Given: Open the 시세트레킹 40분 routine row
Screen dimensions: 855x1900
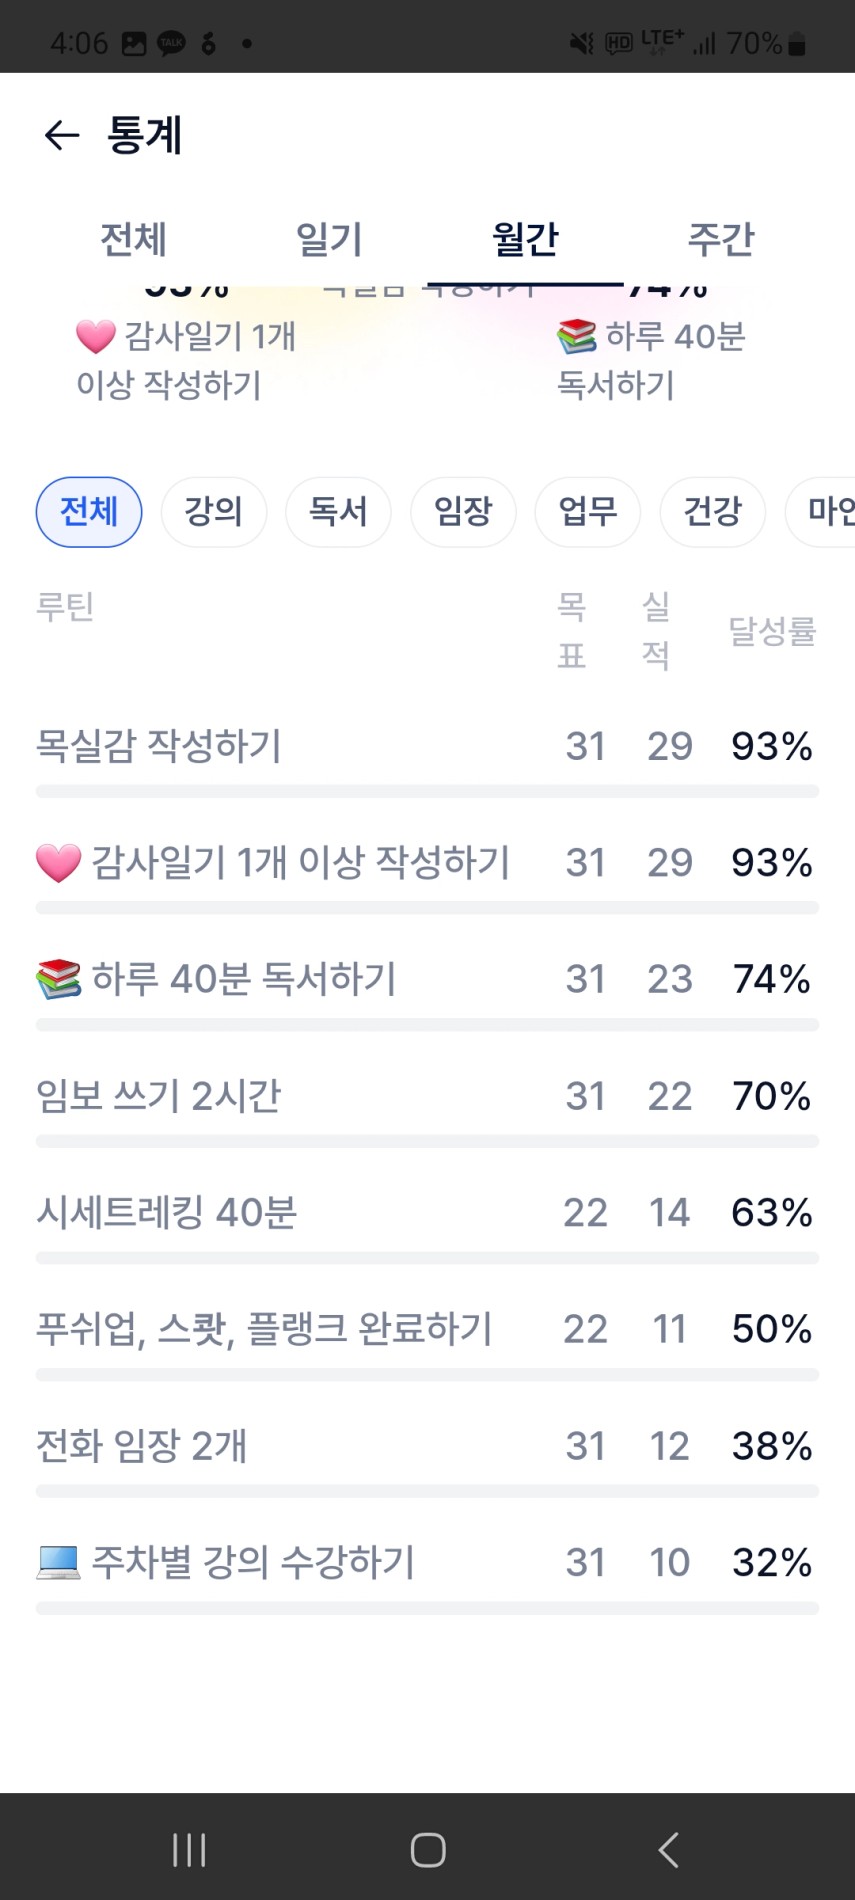Looking at the screenshot, I should click(167, 1213).
